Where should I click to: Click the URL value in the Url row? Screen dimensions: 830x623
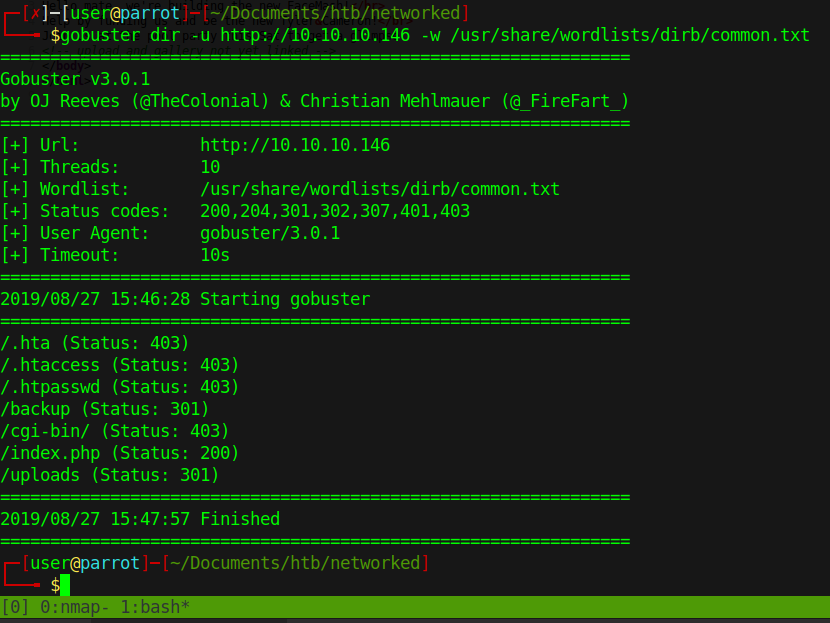[295, 145]
